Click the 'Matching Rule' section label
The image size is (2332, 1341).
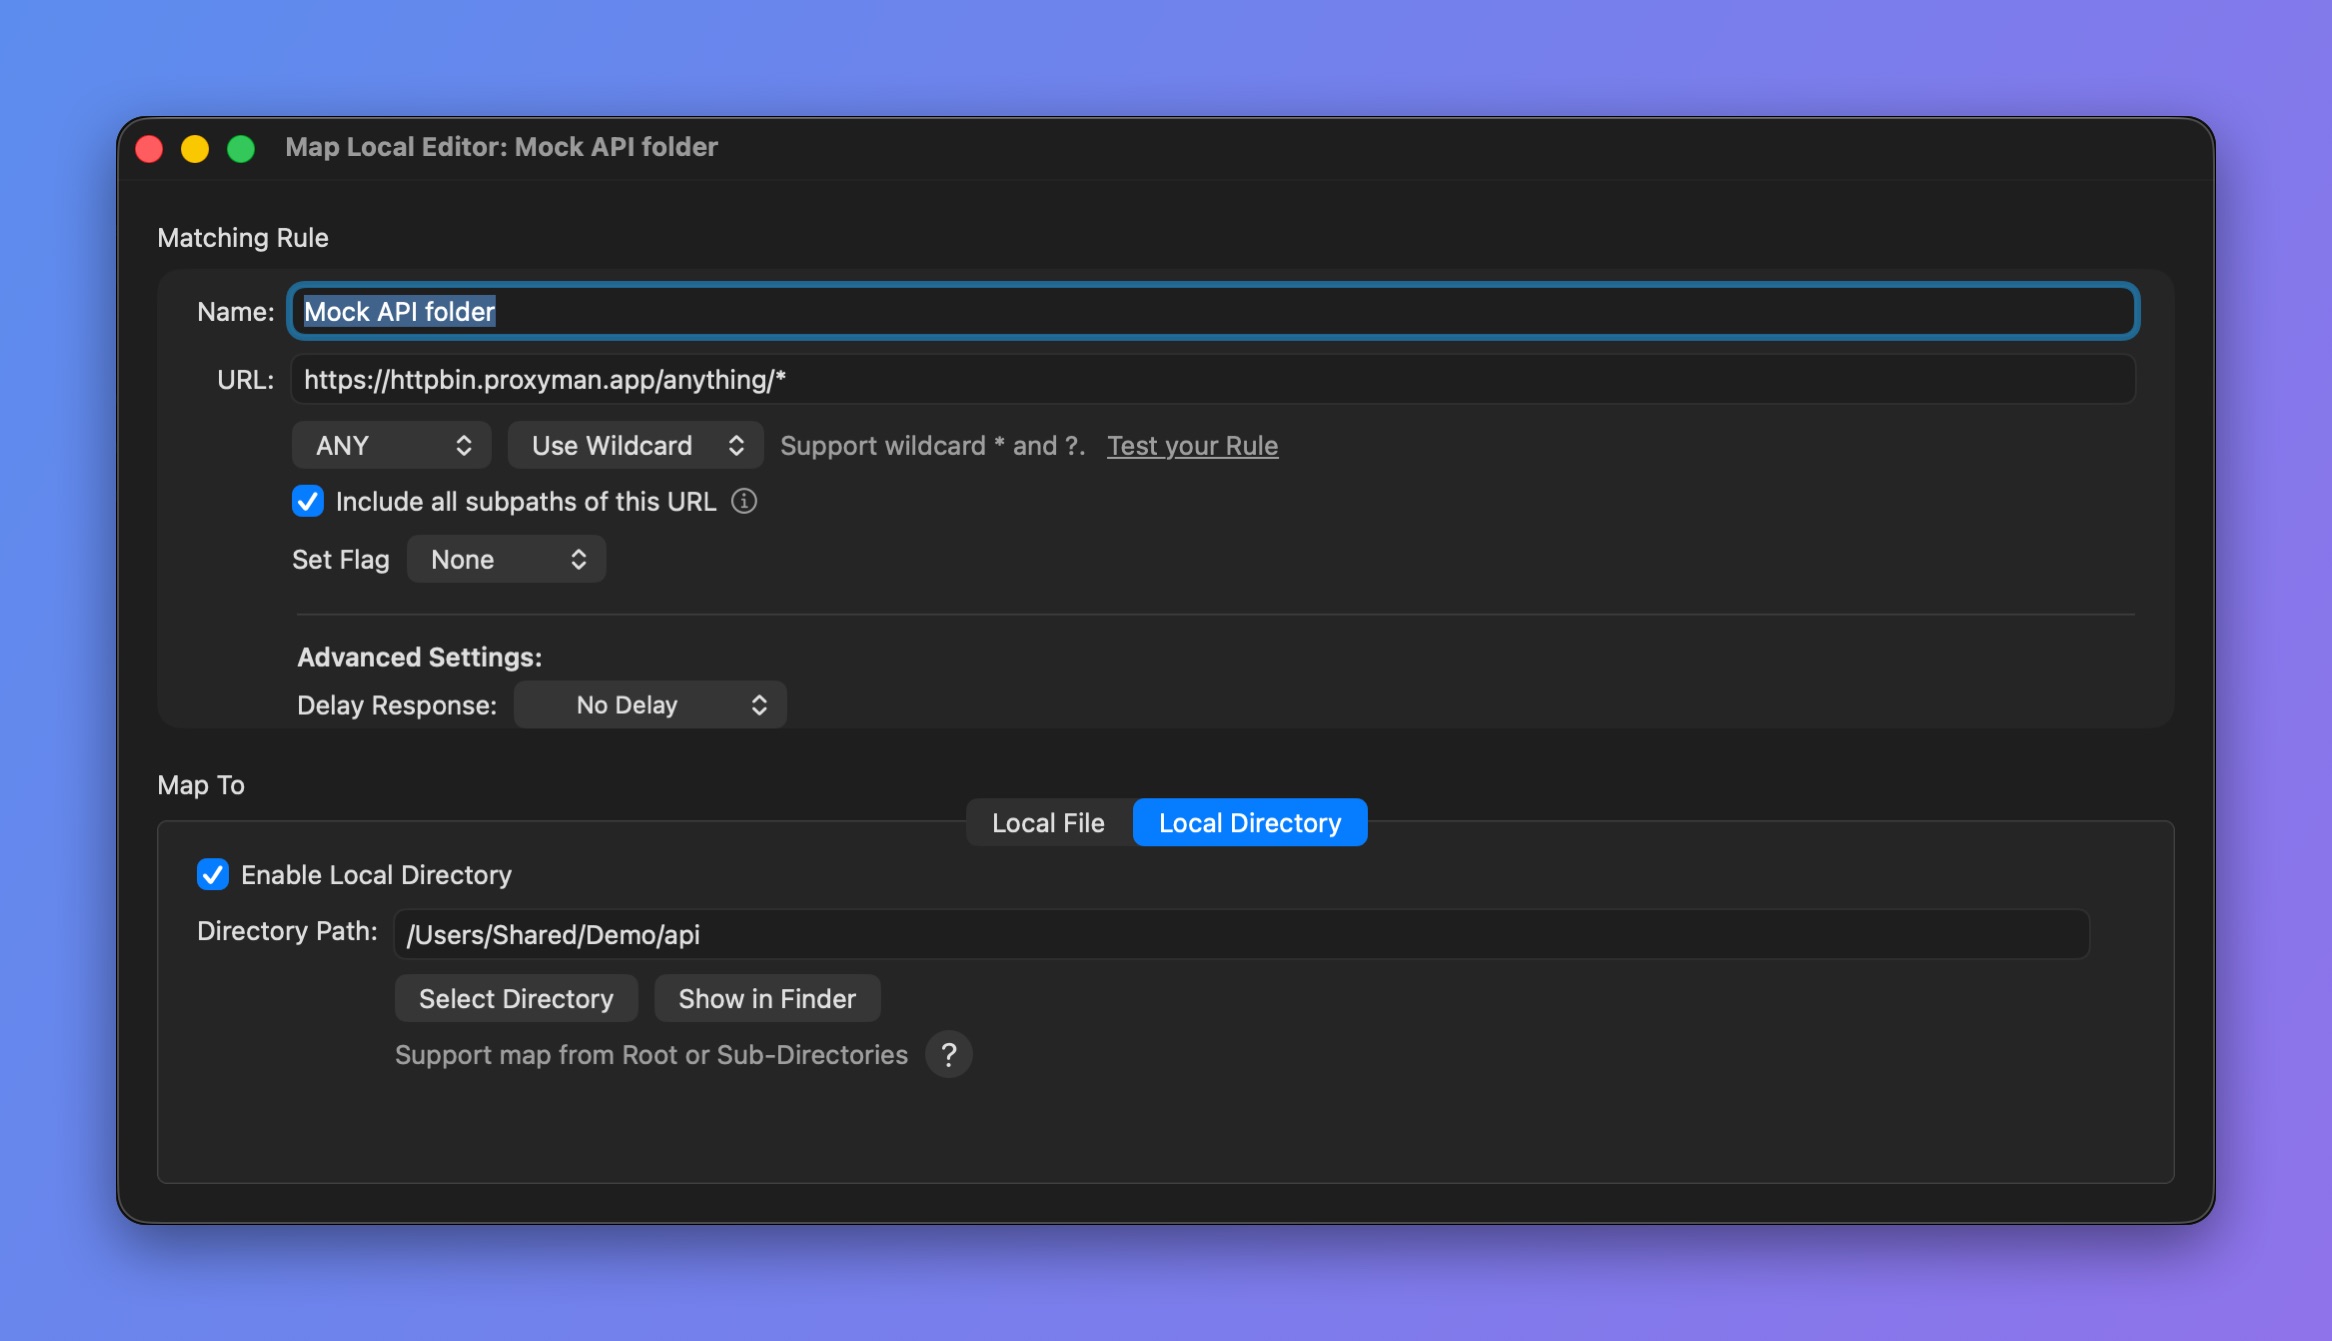(x=243, y=237)
